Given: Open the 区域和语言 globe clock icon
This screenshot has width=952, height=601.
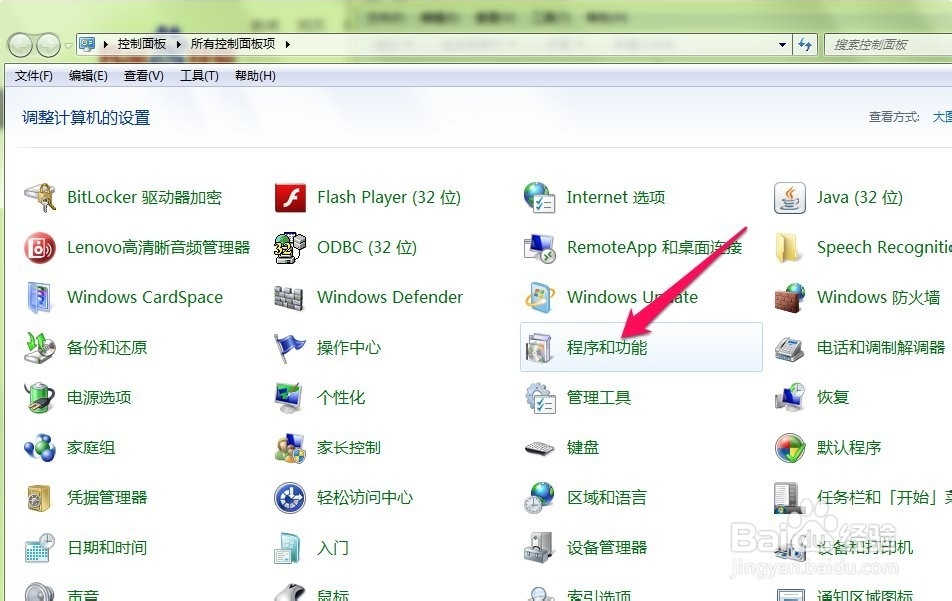Looking at the screenshot, I should coord(539,498).
